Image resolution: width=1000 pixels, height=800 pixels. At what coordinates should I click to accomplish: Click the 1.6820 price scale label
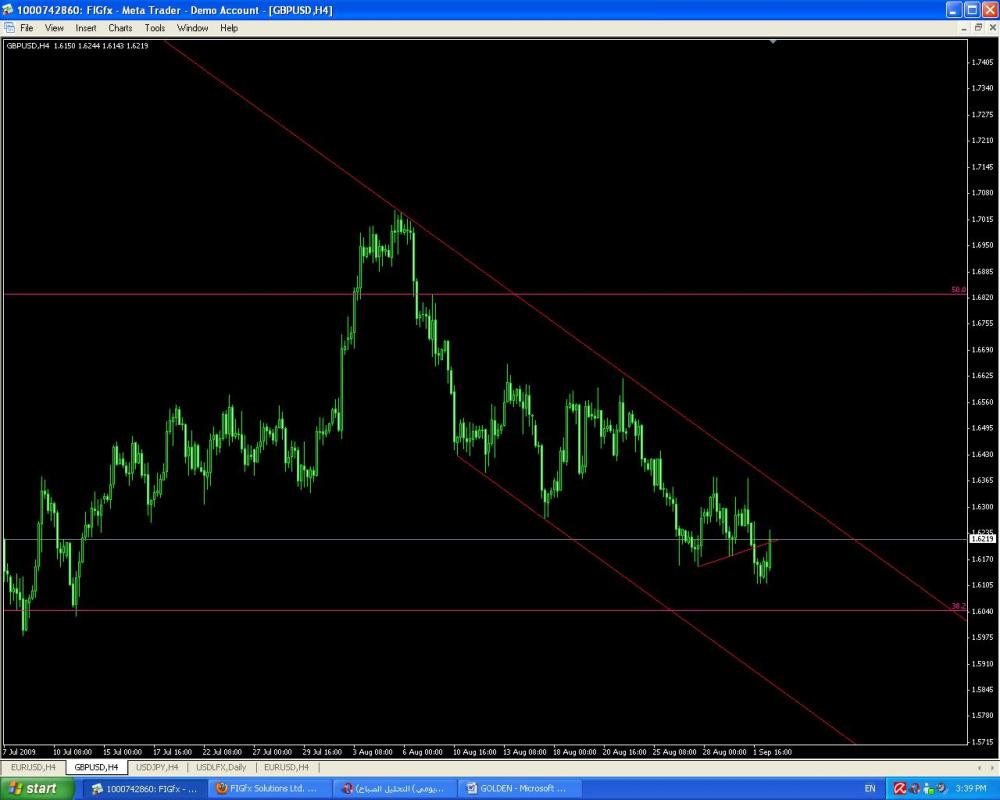(x=982, y=297)
